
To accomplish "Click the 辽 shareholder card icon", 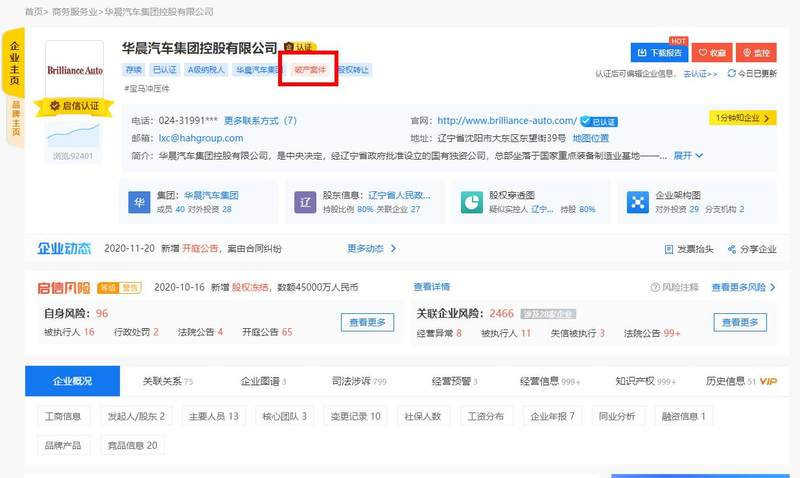I will [305, 202].
